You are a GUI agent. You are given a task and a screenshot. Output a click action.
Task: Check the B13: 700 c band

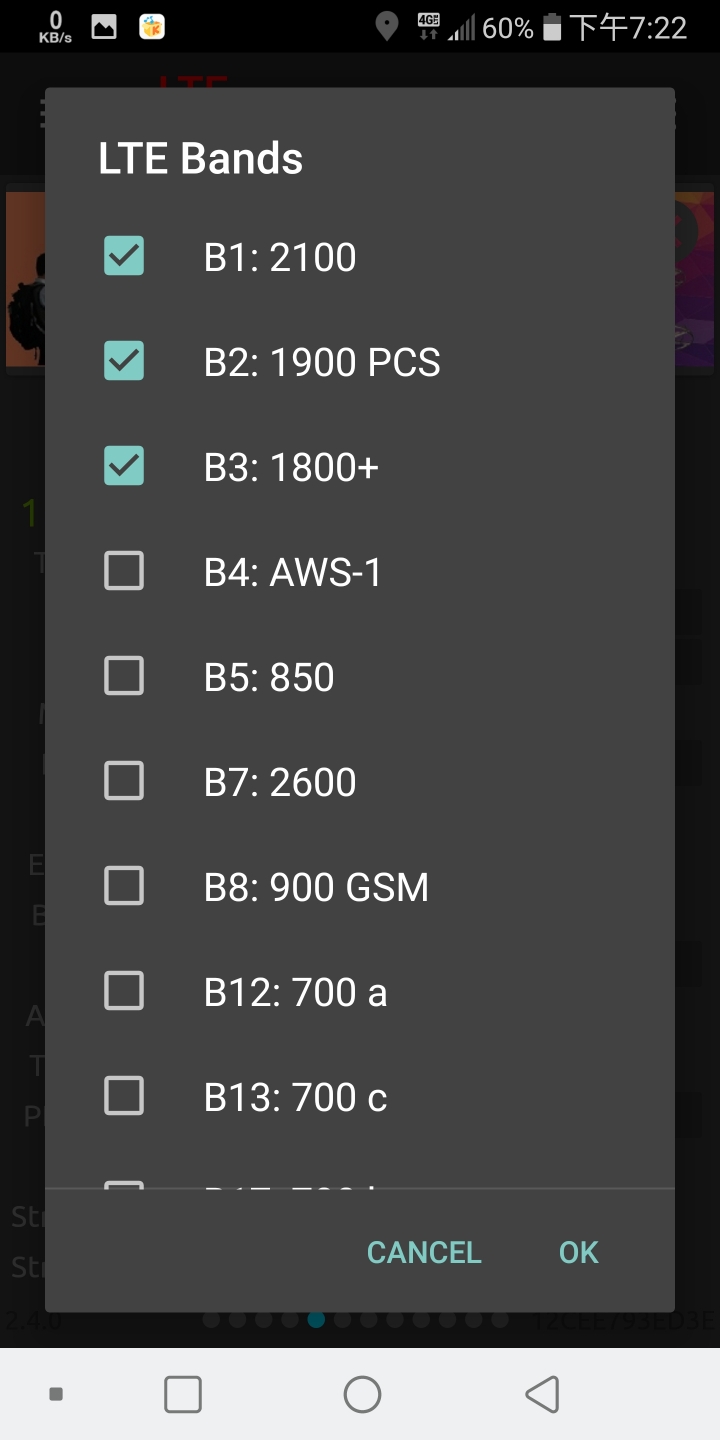124,1096
